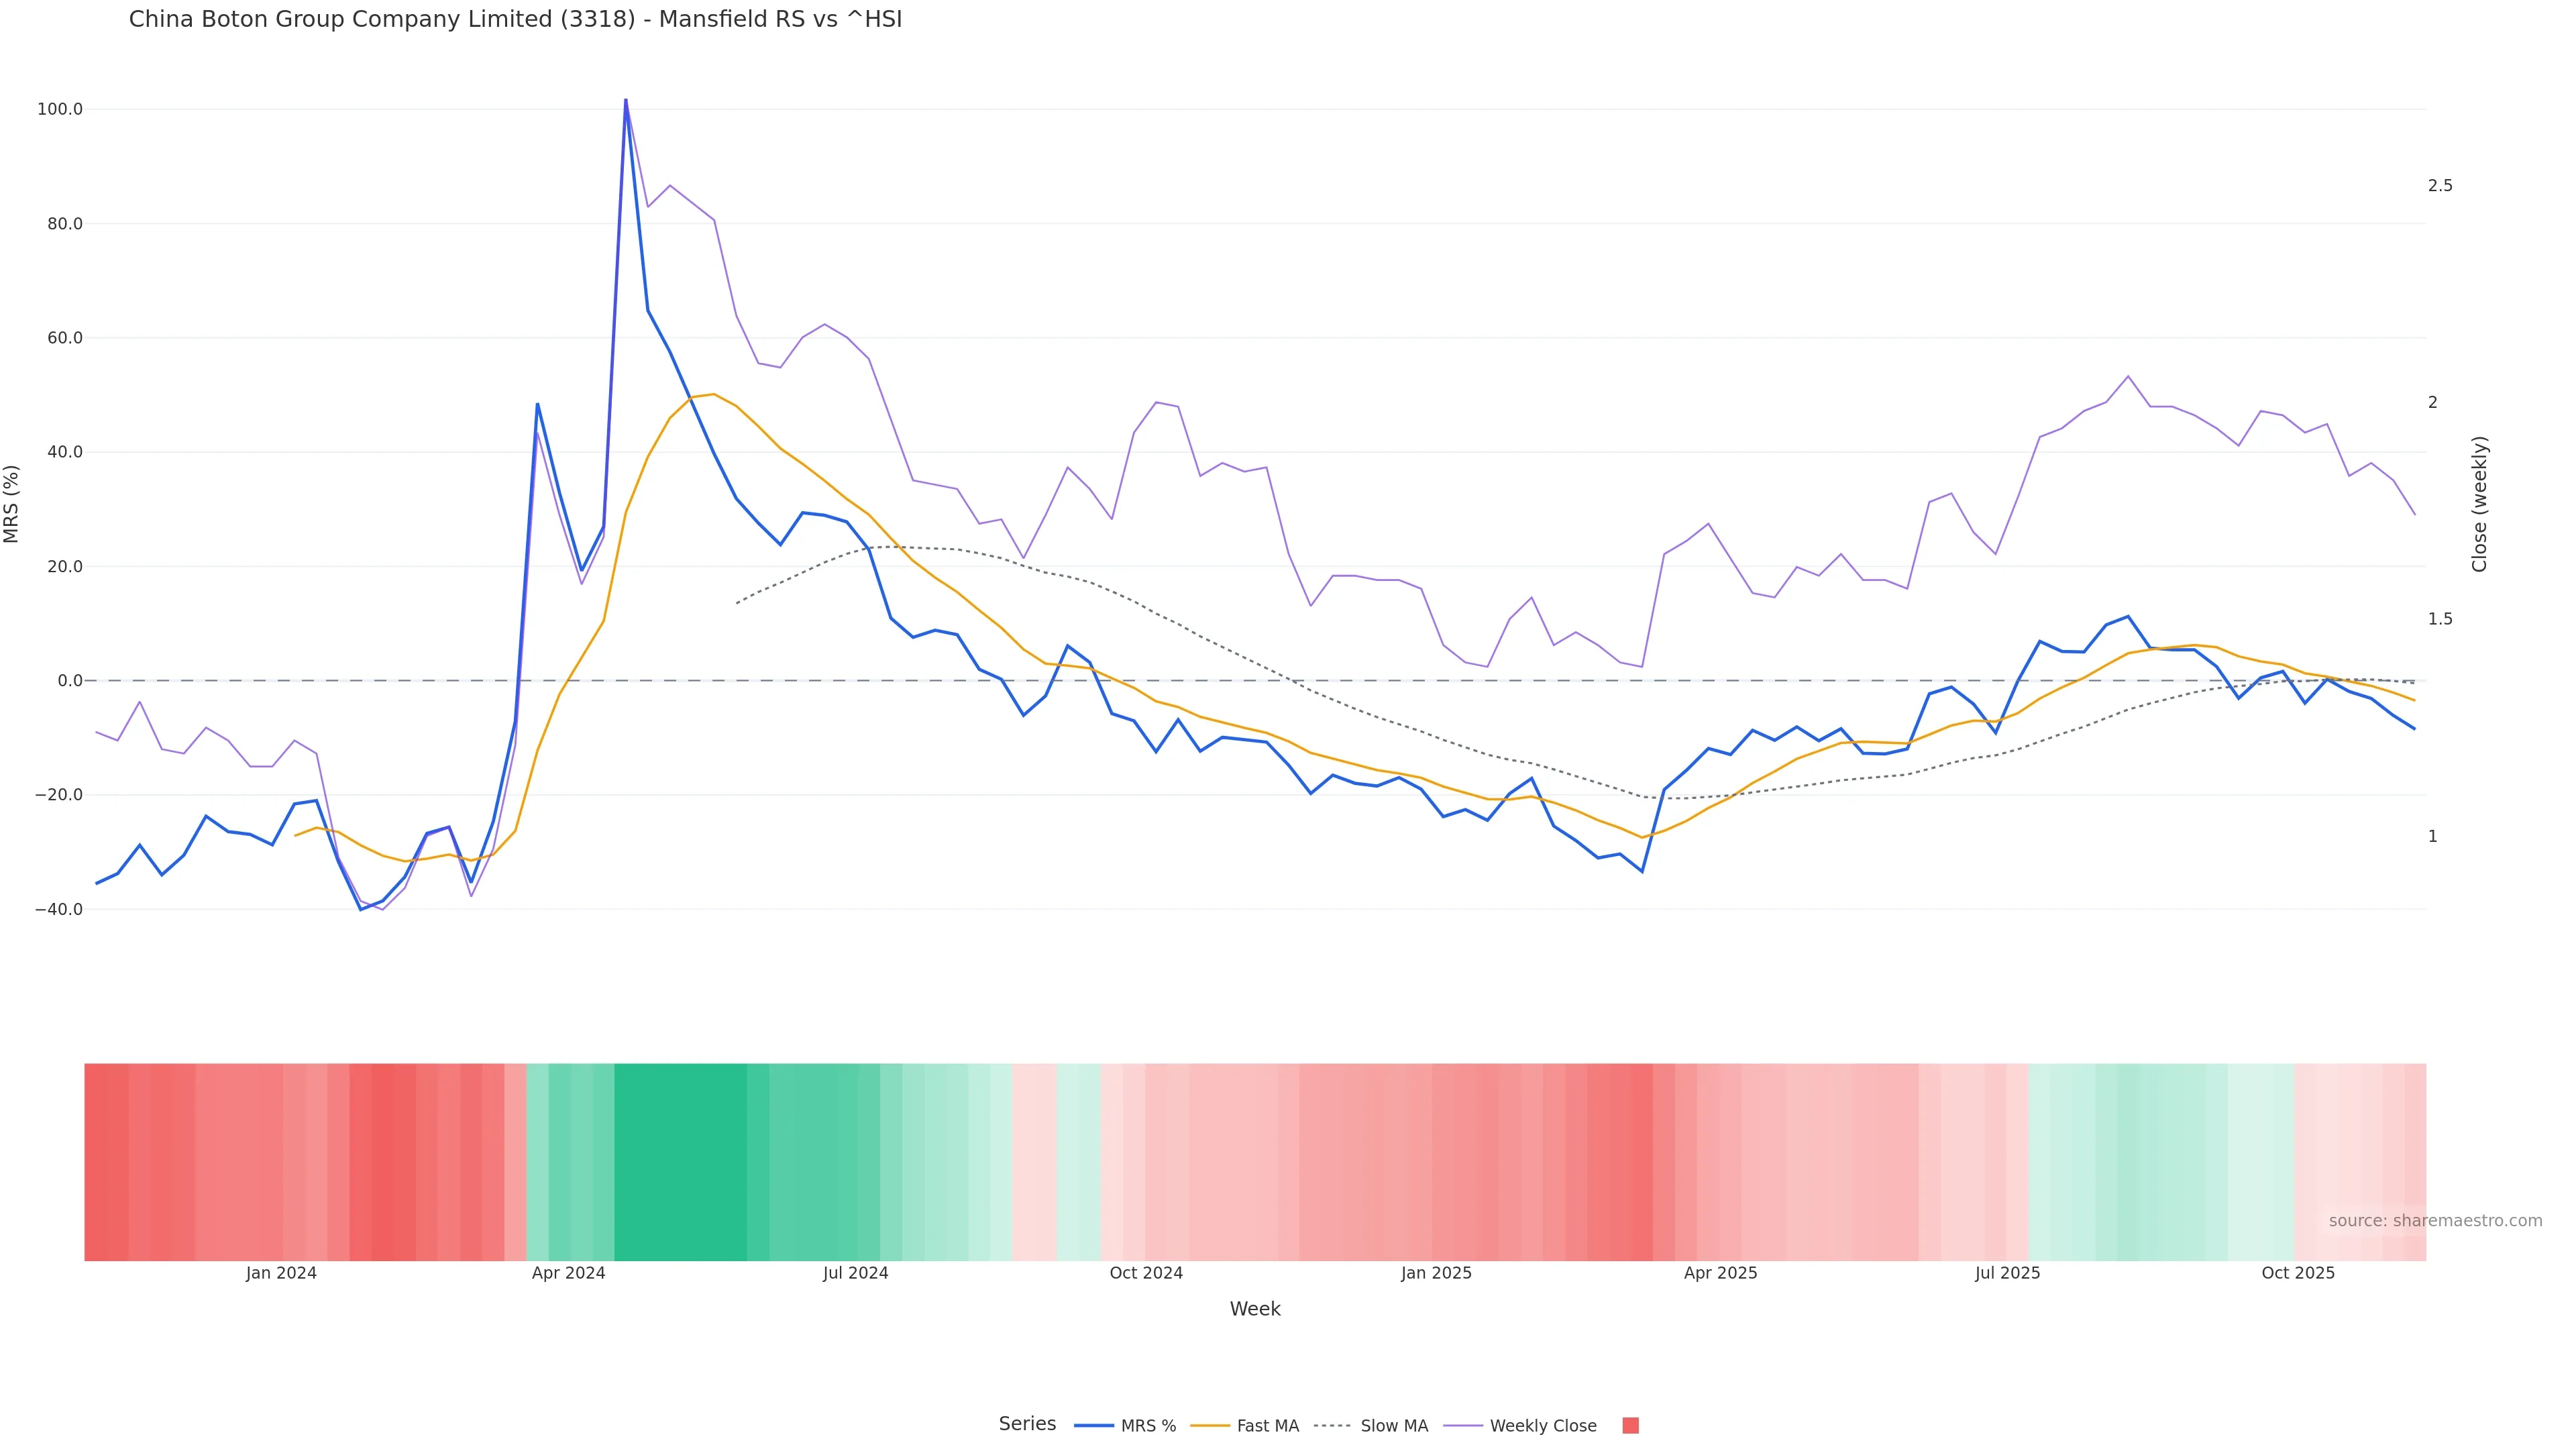Click the purple Weekly Close line icon
Viewport: 2576px width, 1449px height.
click(x=1463, y=1426)
